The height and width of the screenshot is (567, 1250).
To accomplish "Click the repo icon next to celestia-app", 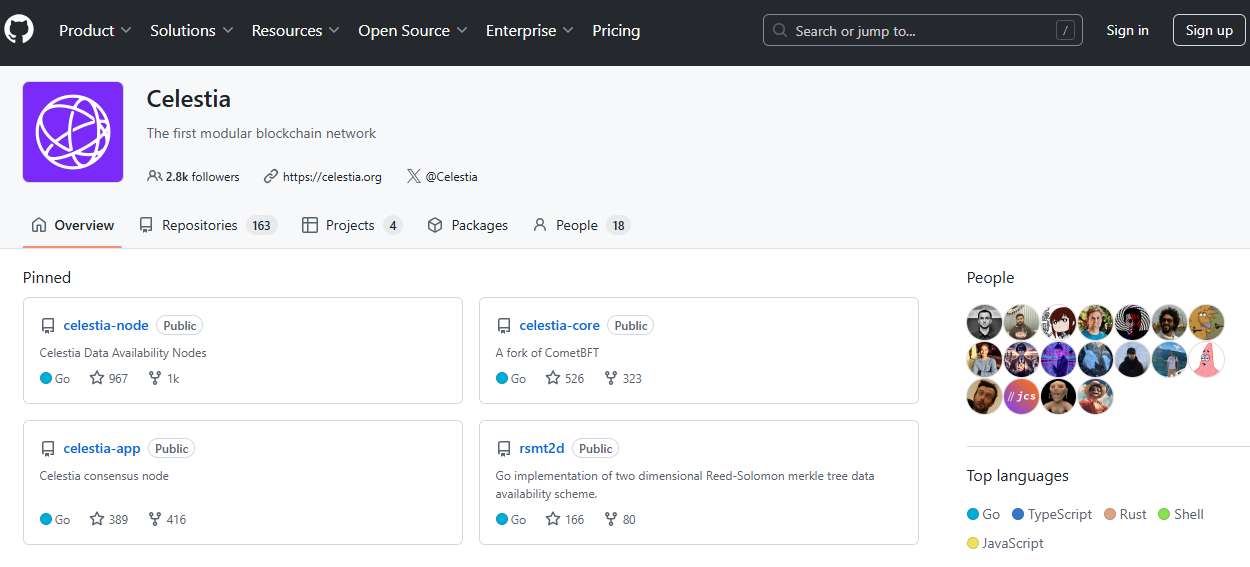I will pos(48,449).
